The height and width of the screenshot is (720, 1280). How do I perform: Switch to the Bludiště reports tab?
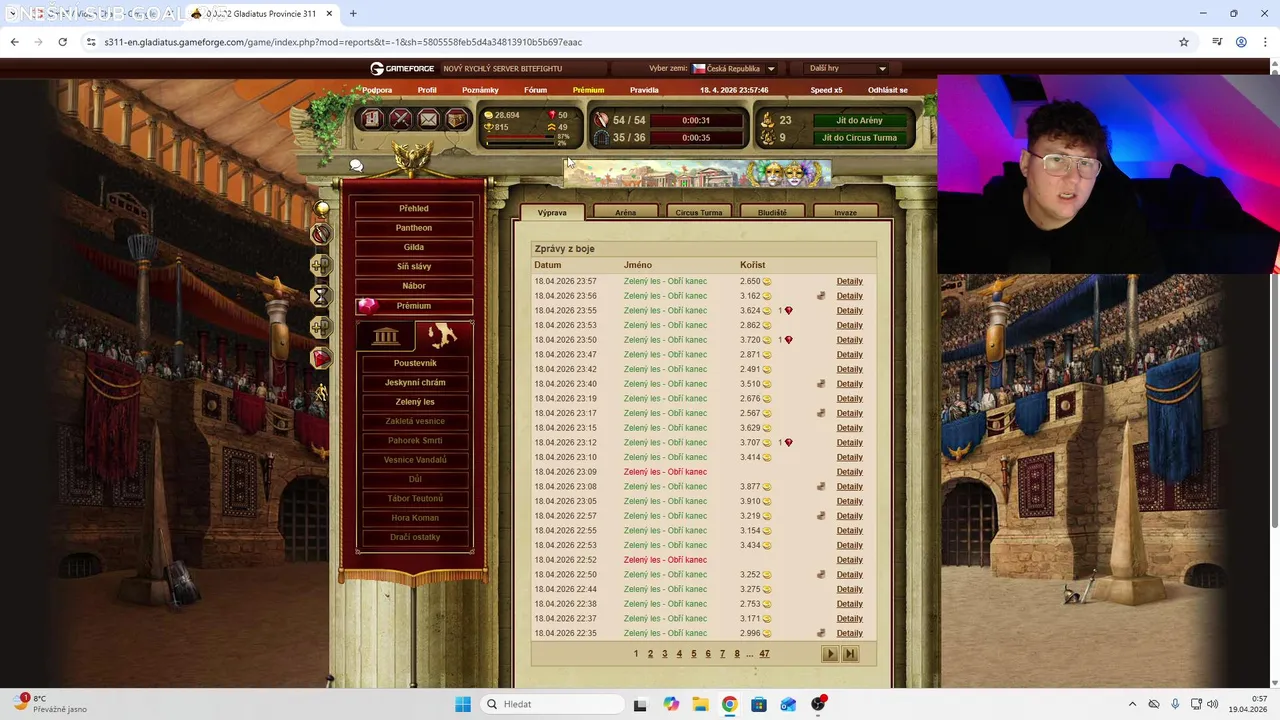click(772, 212)
